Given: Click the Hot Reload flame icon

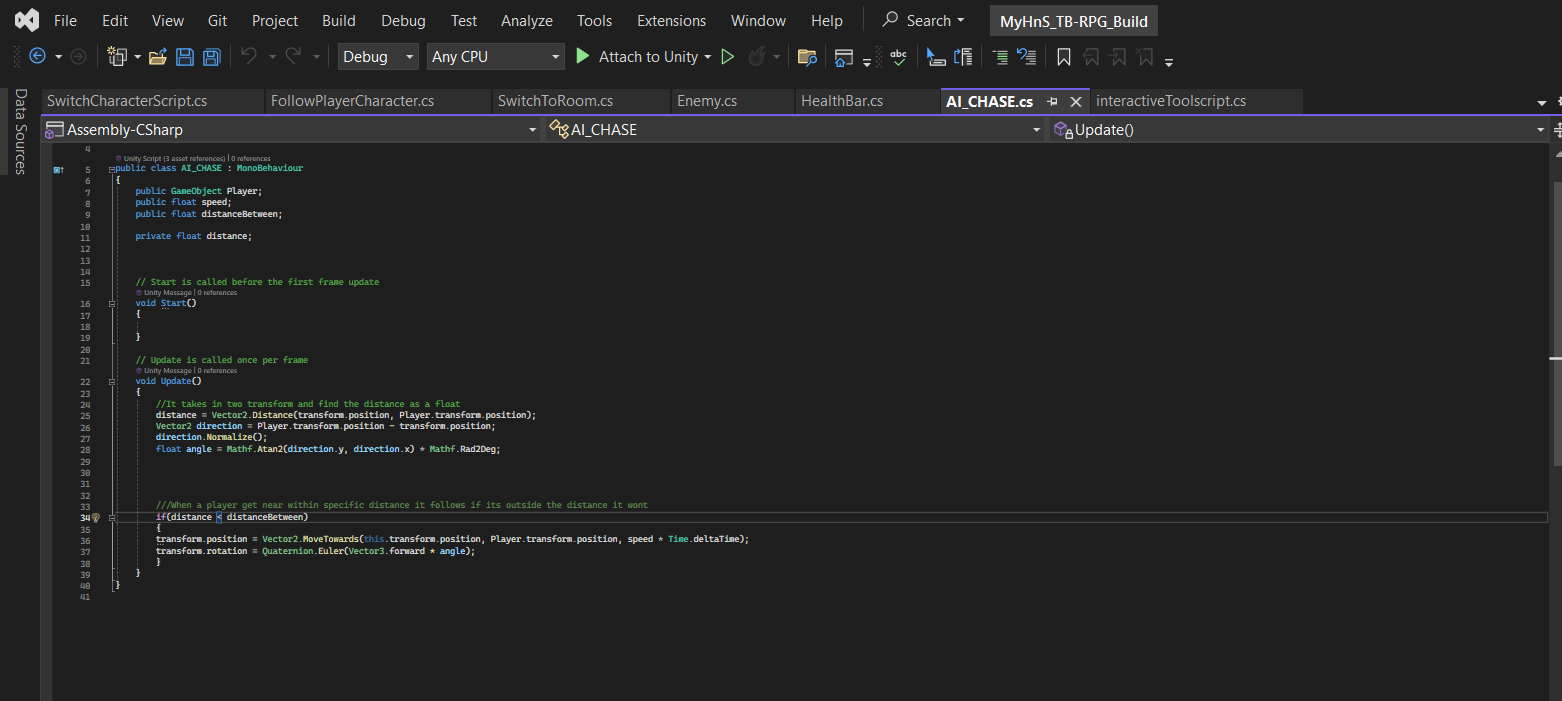Looking at the screenshot, I should coord(756,57).
